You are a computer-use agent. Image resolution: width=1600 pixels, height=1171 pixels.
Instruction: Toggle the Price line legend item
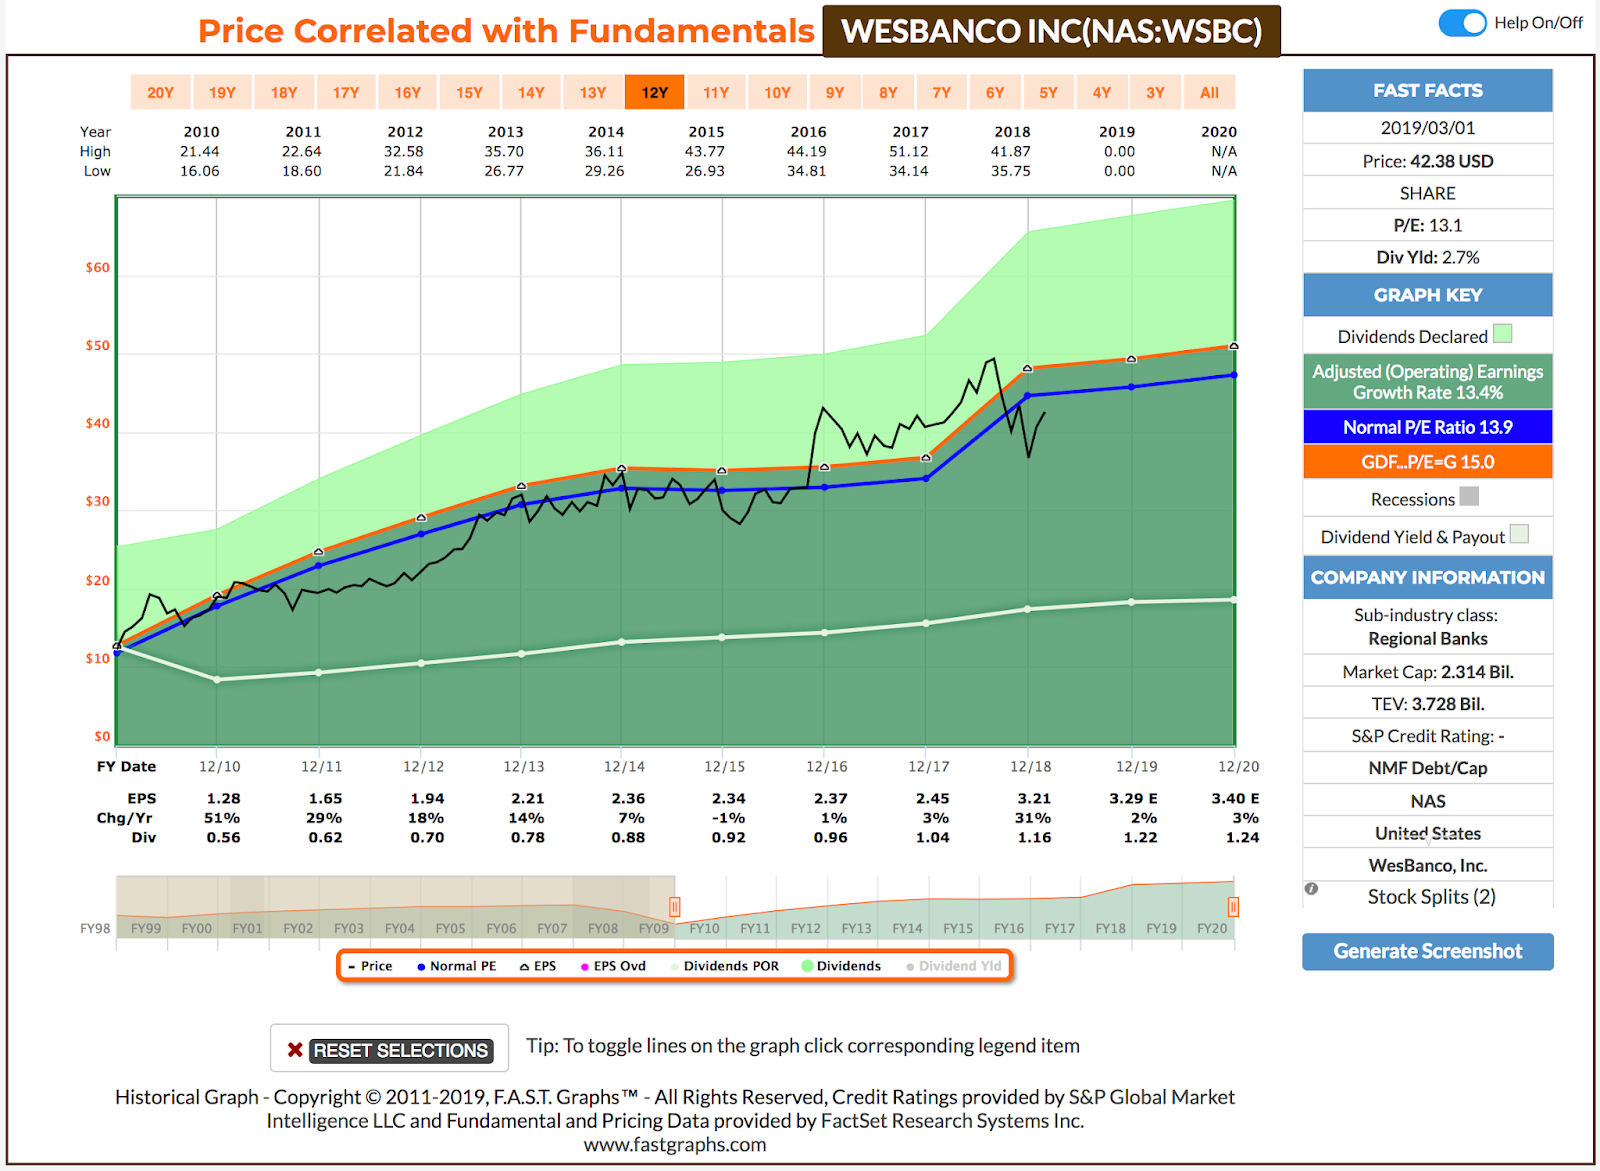pyautogui.click(x=370, y=966)
